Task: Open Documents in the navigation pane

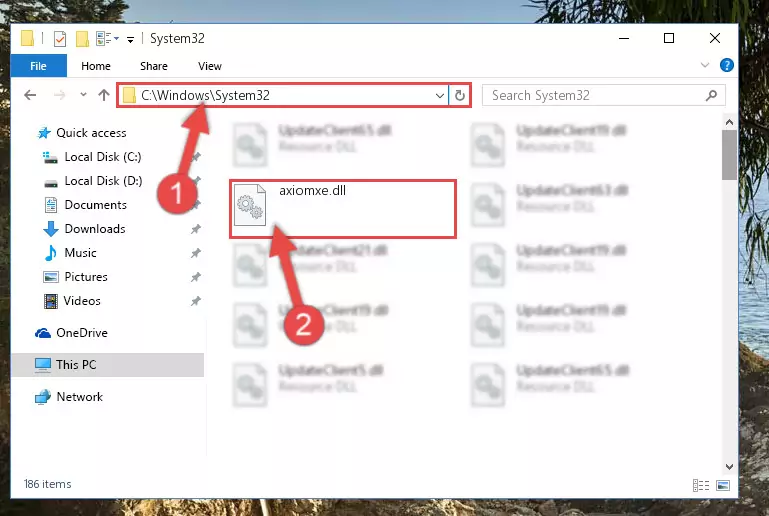Action: click(x=96, y=205)
